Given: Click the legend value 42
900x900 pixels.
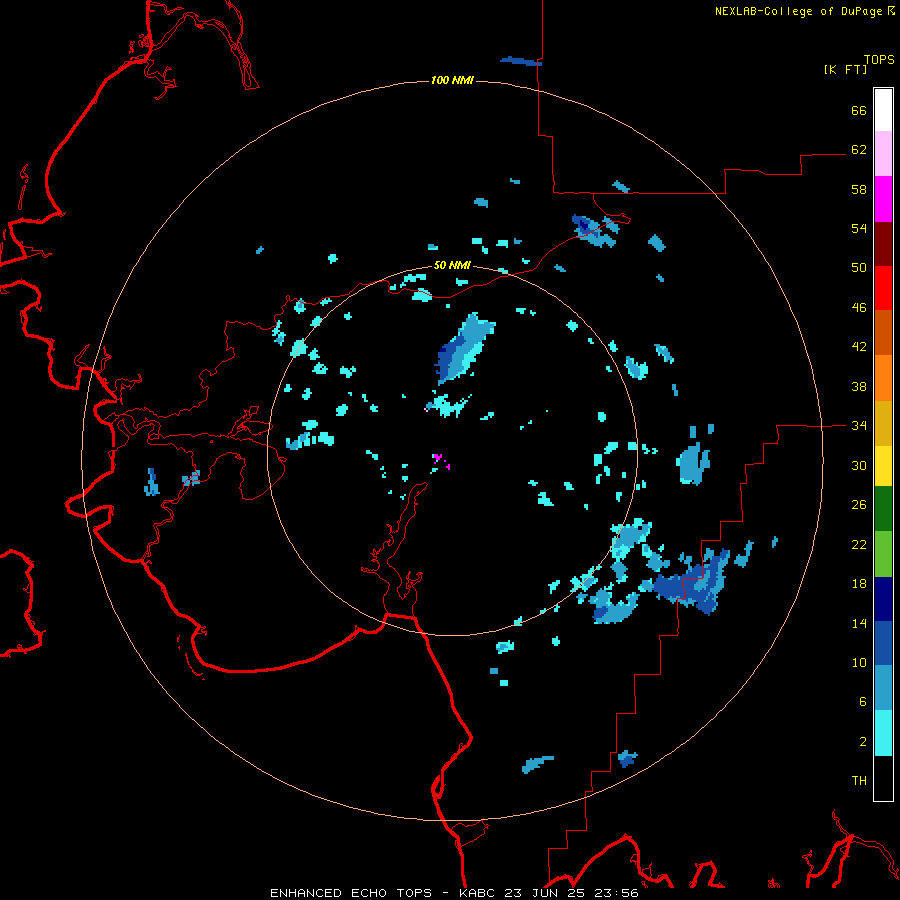Looking at the screenshot, I should tap(859, 347).
